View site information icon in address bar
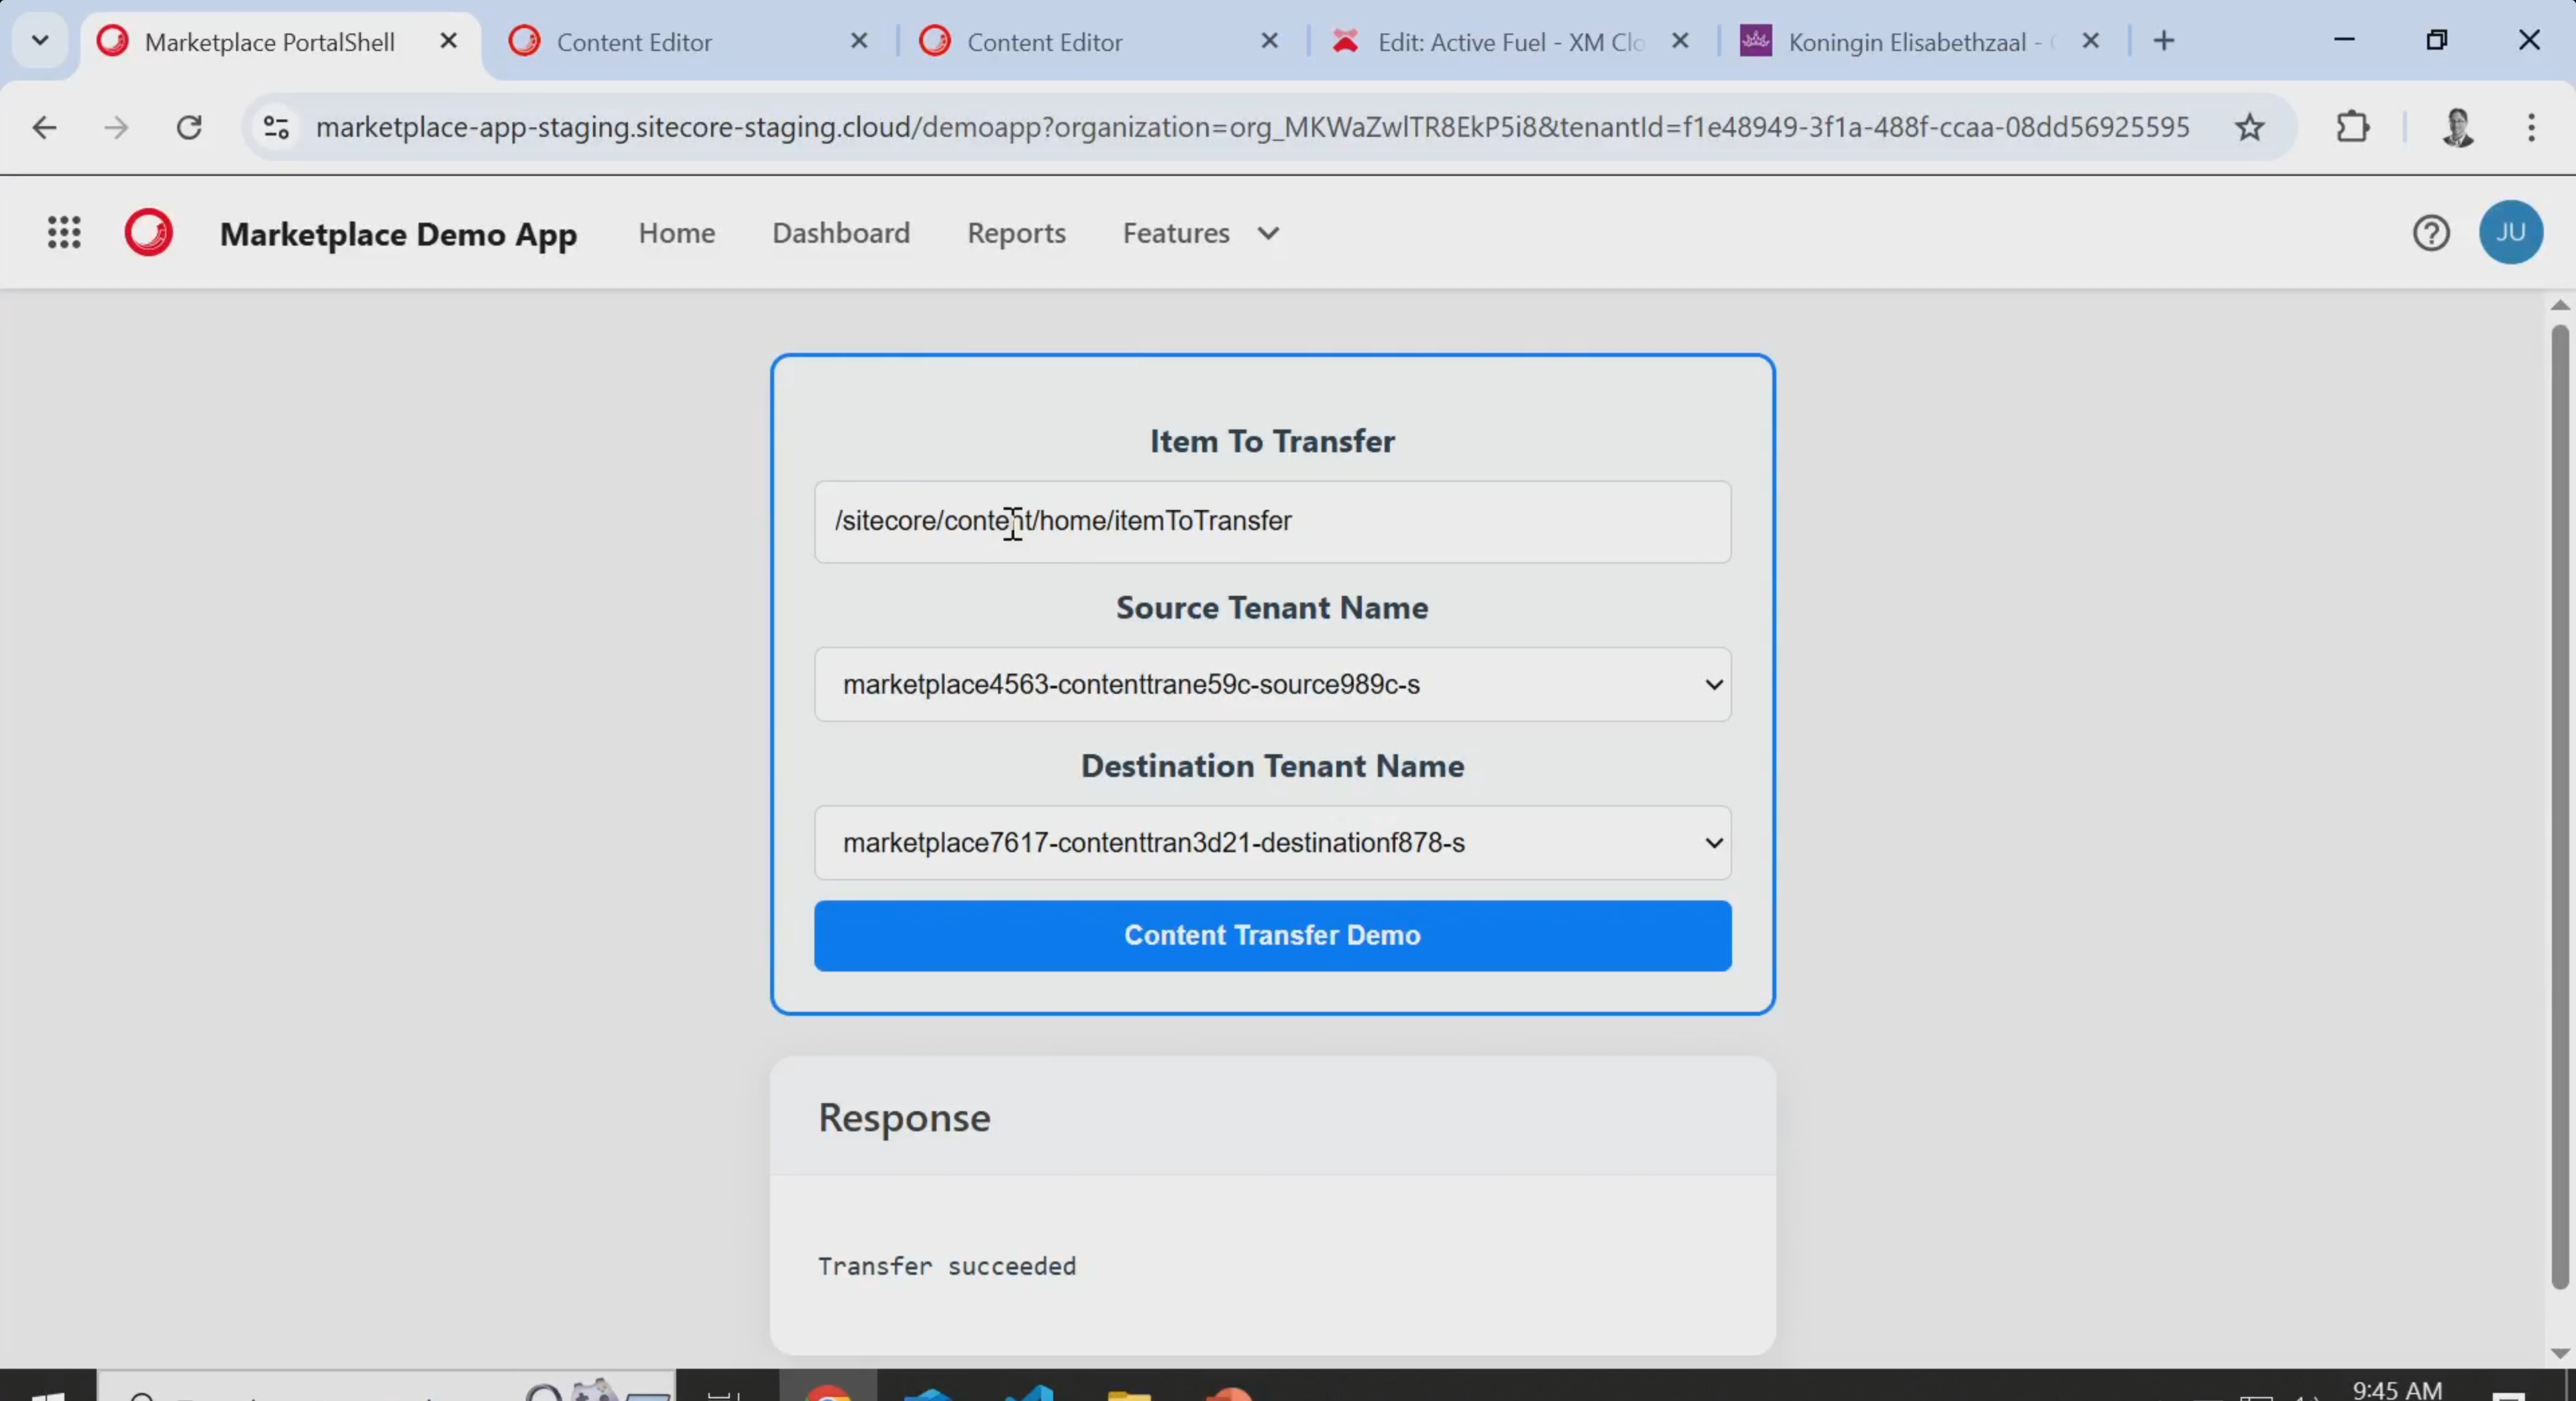This screenshot has height=1401, width=2576. [276, 128]
